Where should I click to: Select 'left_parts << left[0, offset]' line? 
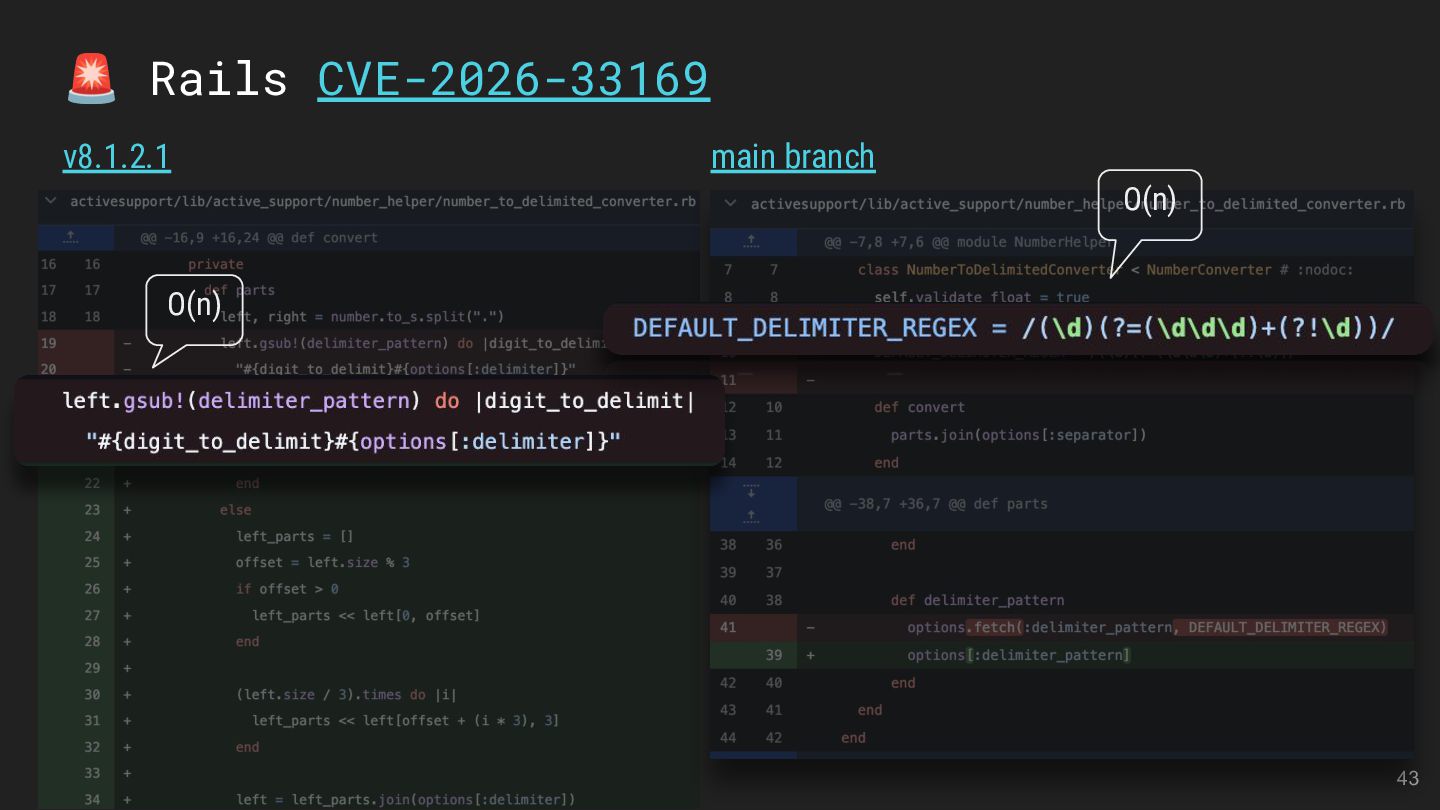(366, 615)
